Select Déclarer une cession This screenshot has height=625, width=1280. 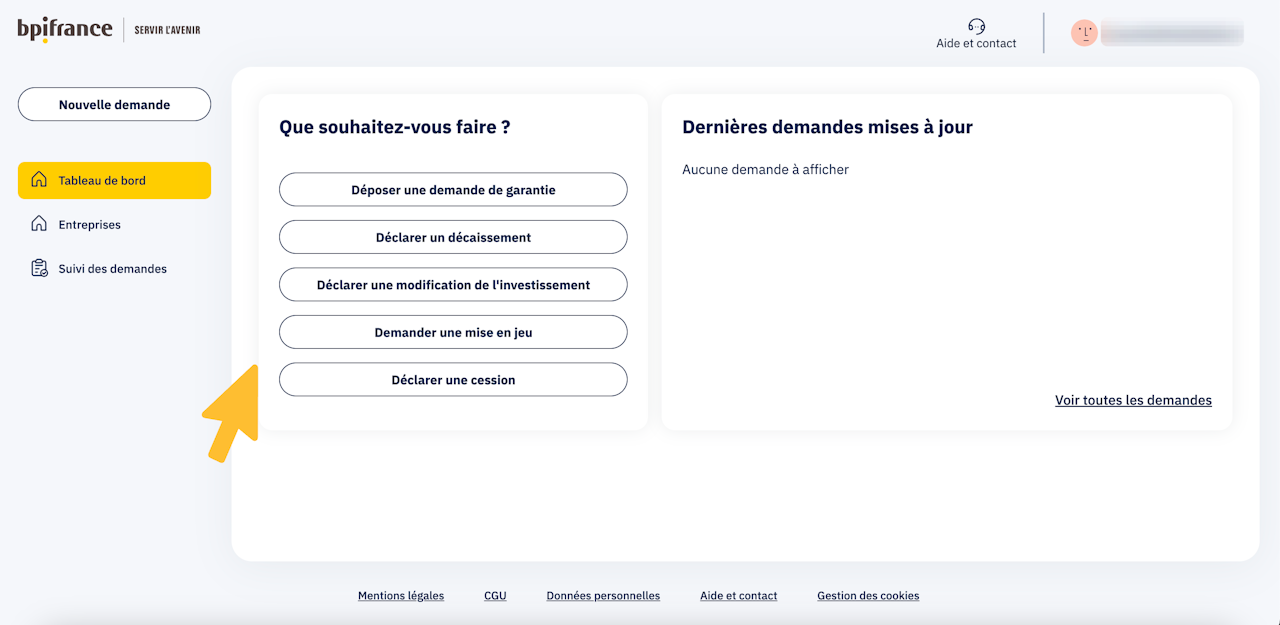453,379
